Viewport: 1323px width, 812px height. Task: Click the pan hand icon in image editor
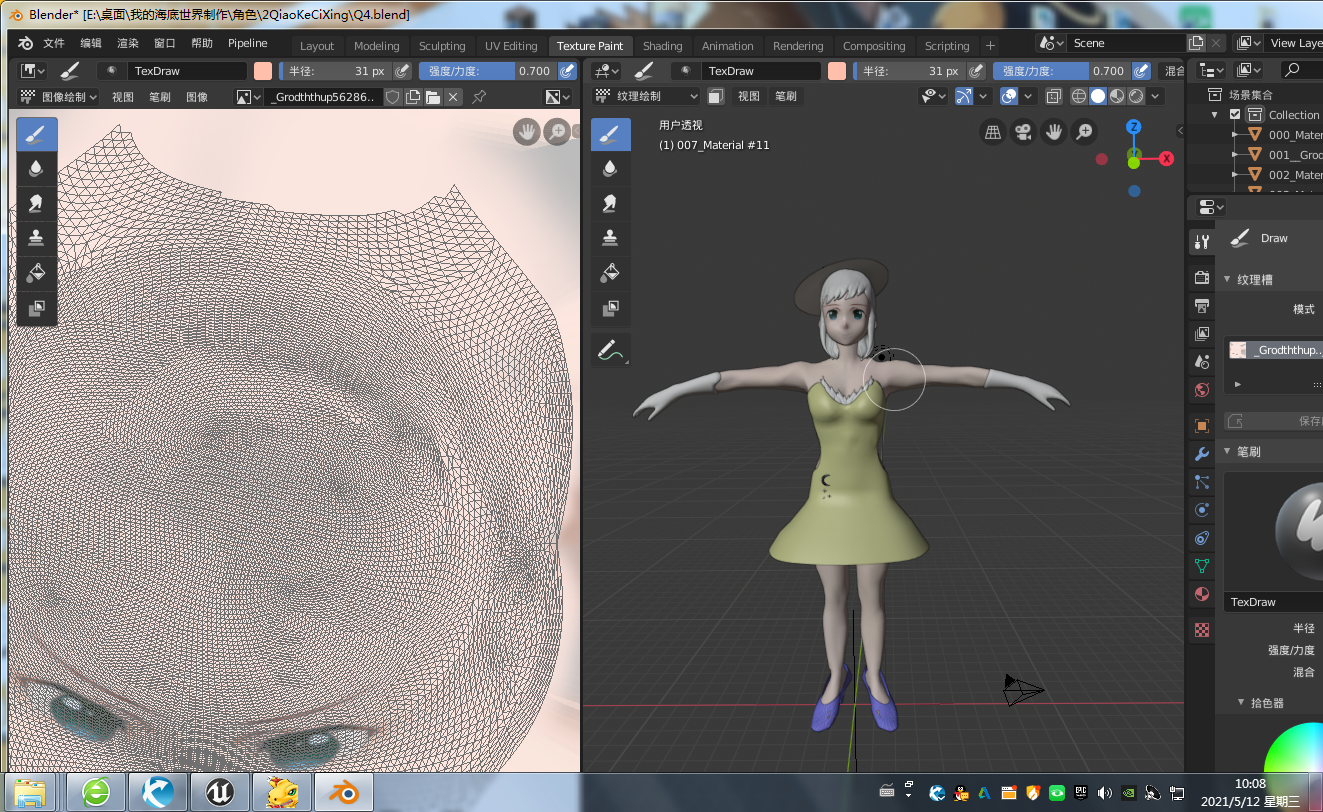point(526,132)
